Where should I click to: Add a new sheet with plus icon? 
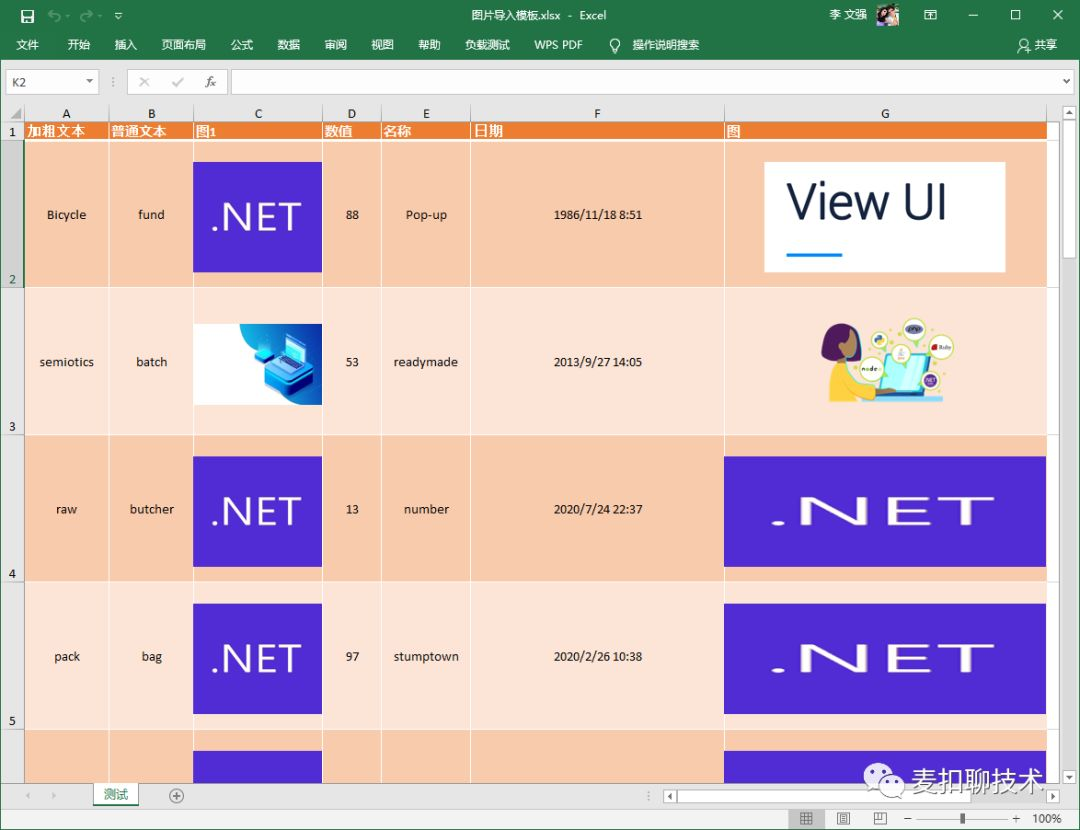pyautogui.click(x=176, y=796)
